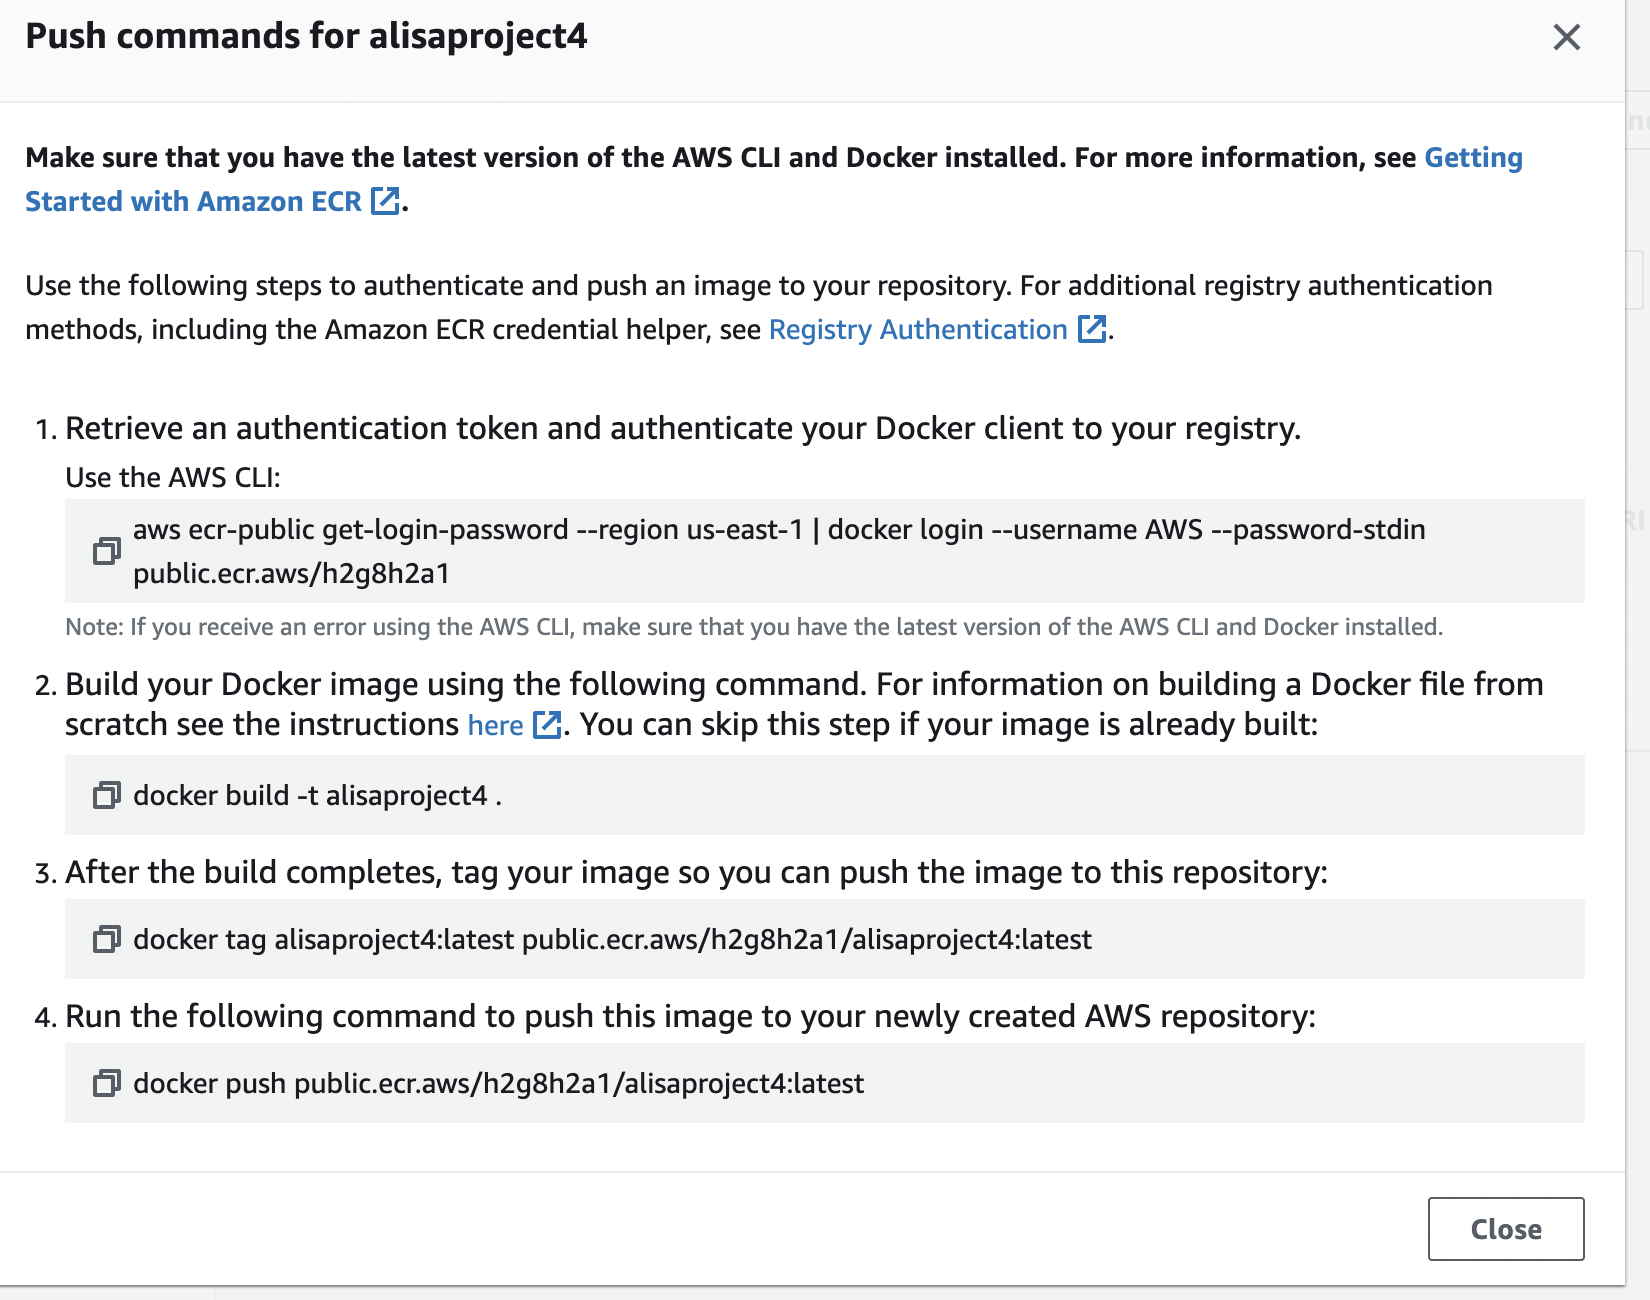This screenshot has height=1300, width=1650.
Task: Click the 'Push commands for alisaproject4' title
Action: click(306, 36)
